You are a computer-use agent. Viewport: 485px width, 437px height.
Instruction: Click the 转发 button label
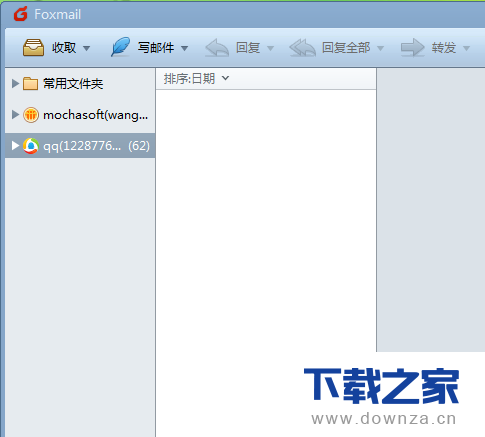click(x=444, y=48)
